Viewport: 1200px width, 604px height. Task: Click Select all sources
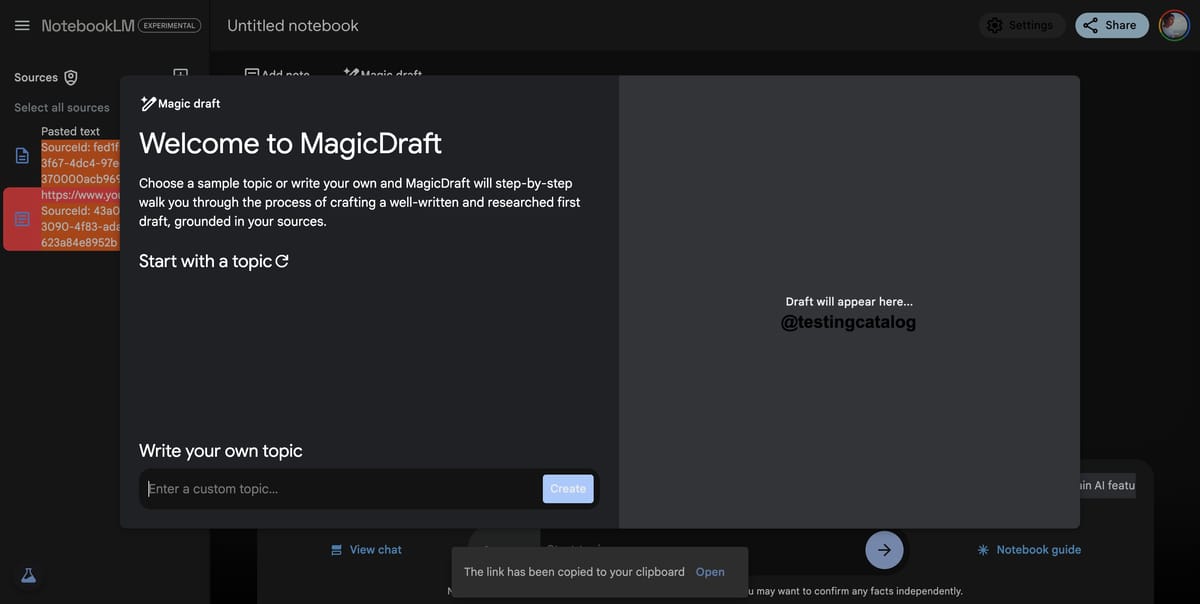tap(62, 107)
